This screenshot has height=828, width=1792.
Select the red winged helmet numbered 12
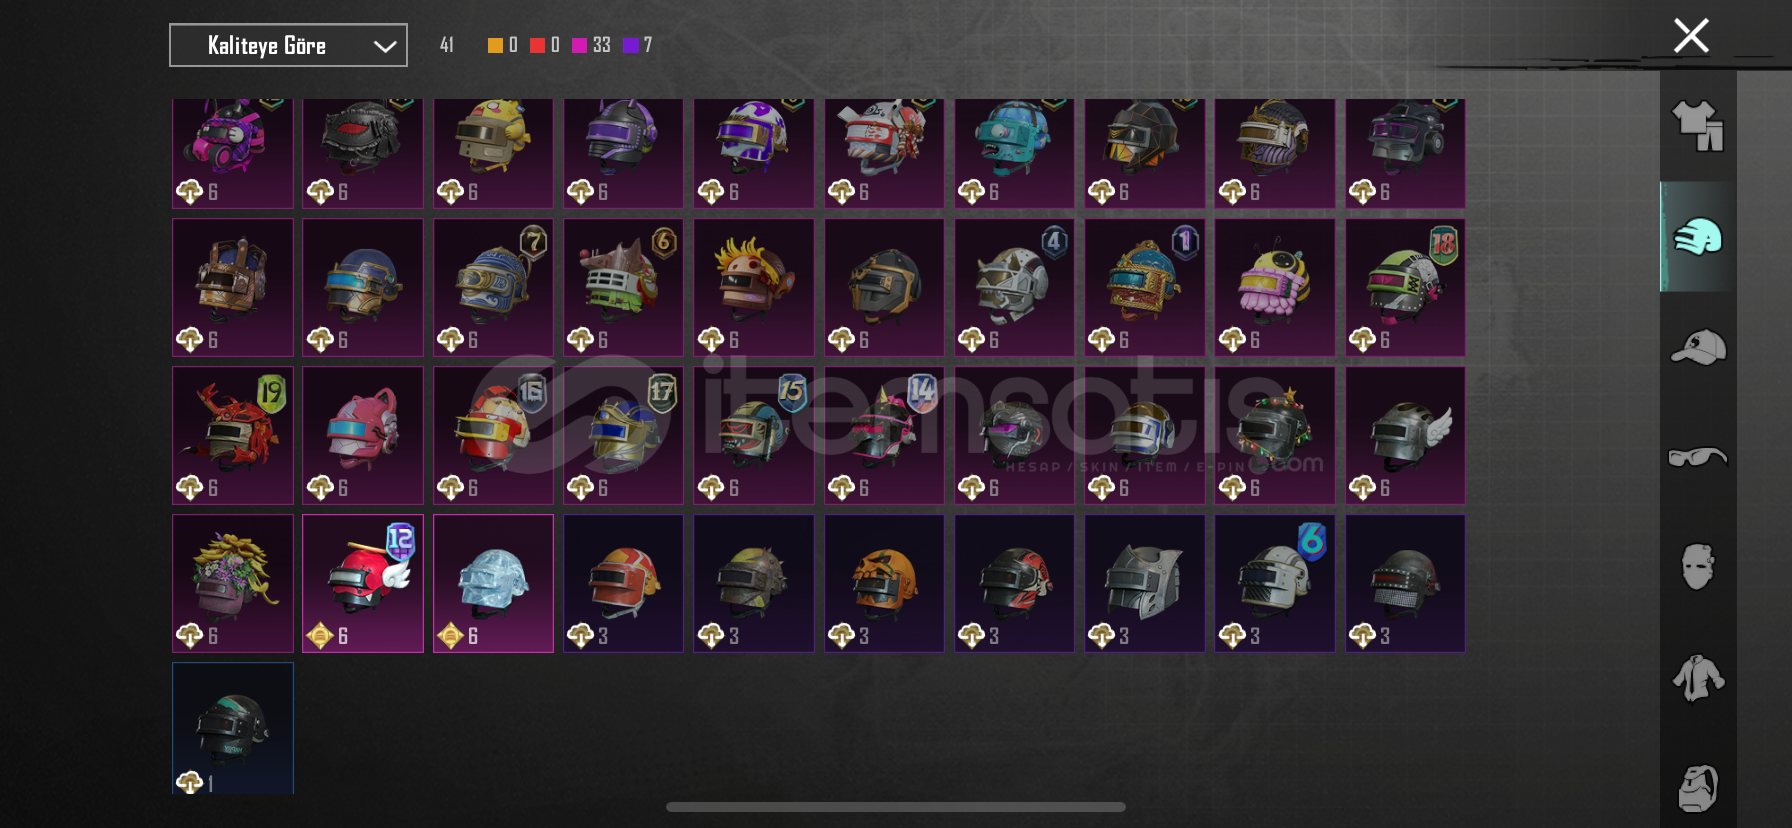tap(363, 583)
